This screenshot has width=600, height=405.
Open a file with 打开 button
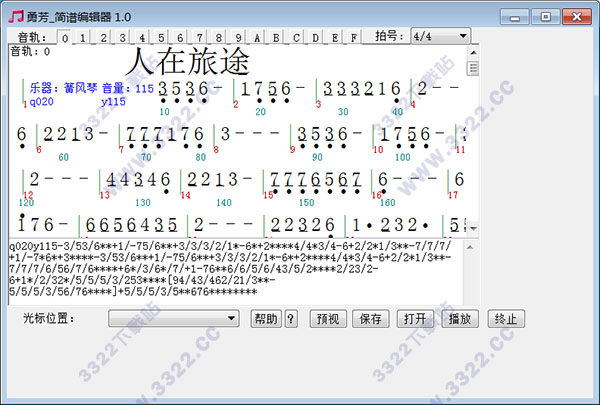(x=415, y=319)
